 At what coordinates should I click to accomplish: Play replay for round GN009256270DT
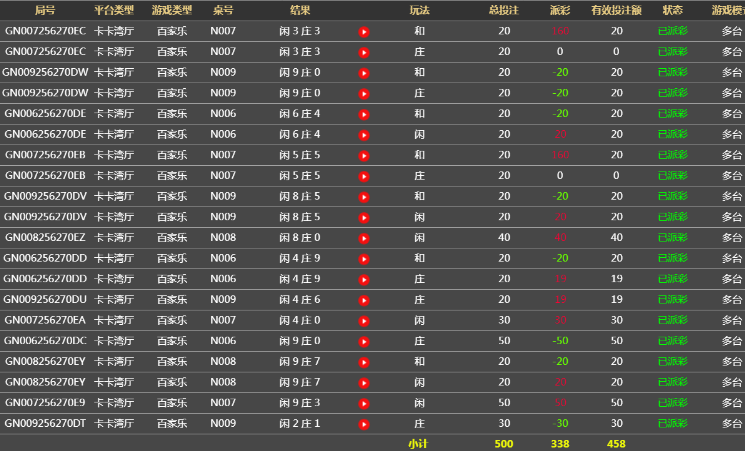tap(364, 424)
